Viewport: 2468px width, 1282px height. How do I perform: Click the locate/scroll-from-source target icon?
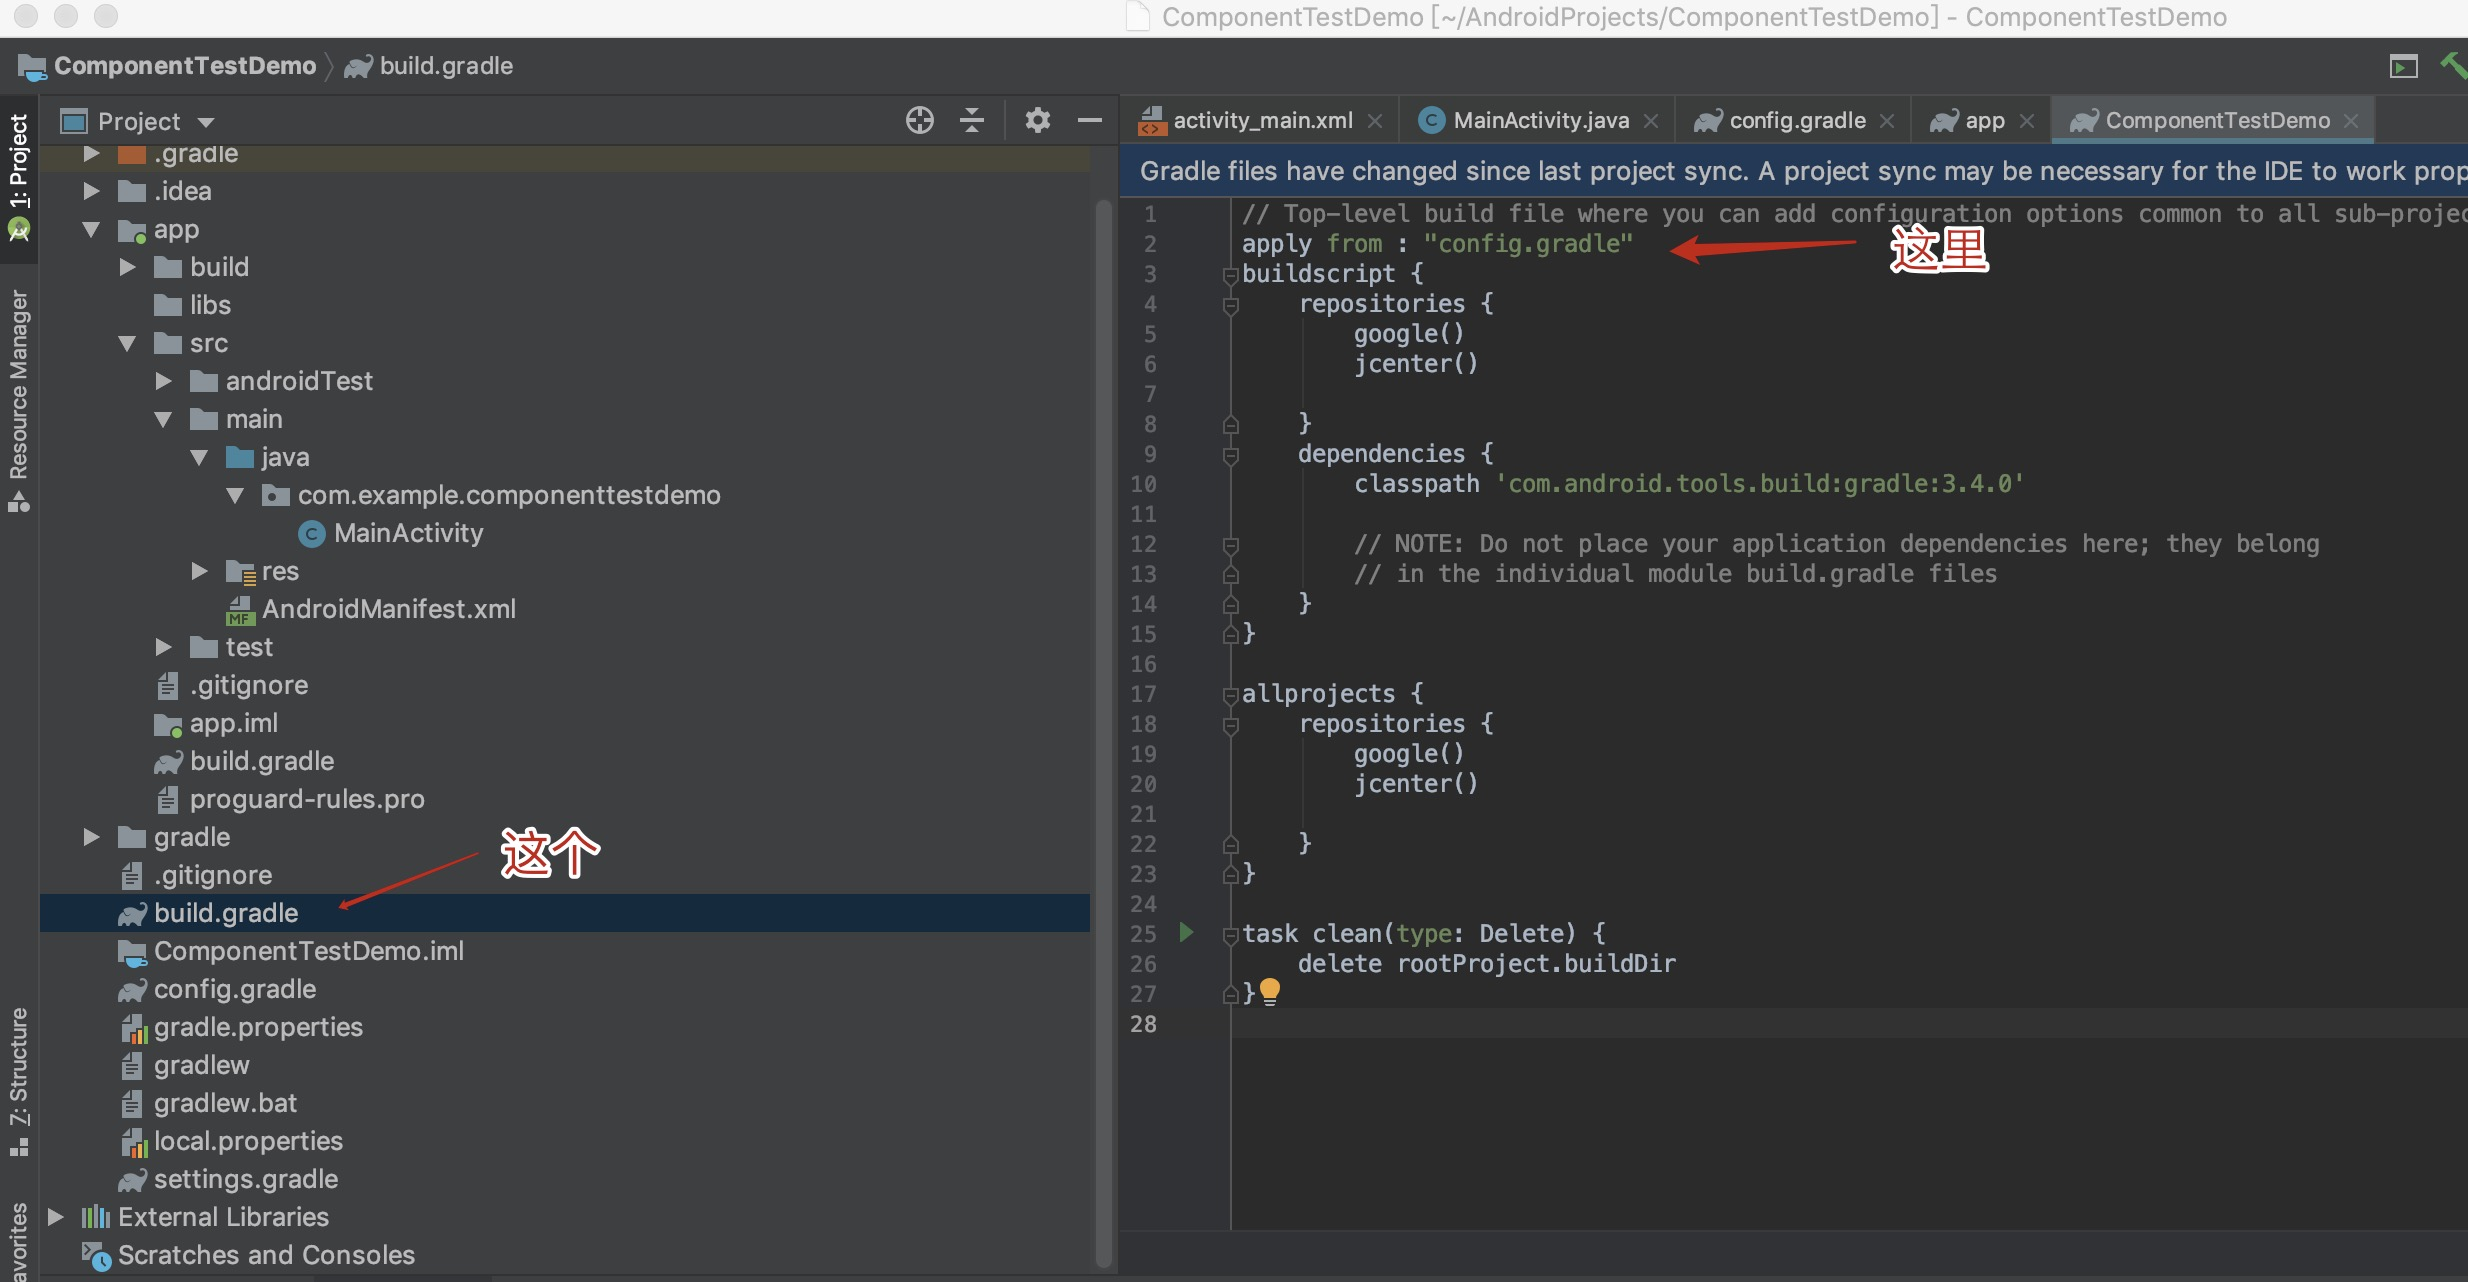[x=919, y=121]
